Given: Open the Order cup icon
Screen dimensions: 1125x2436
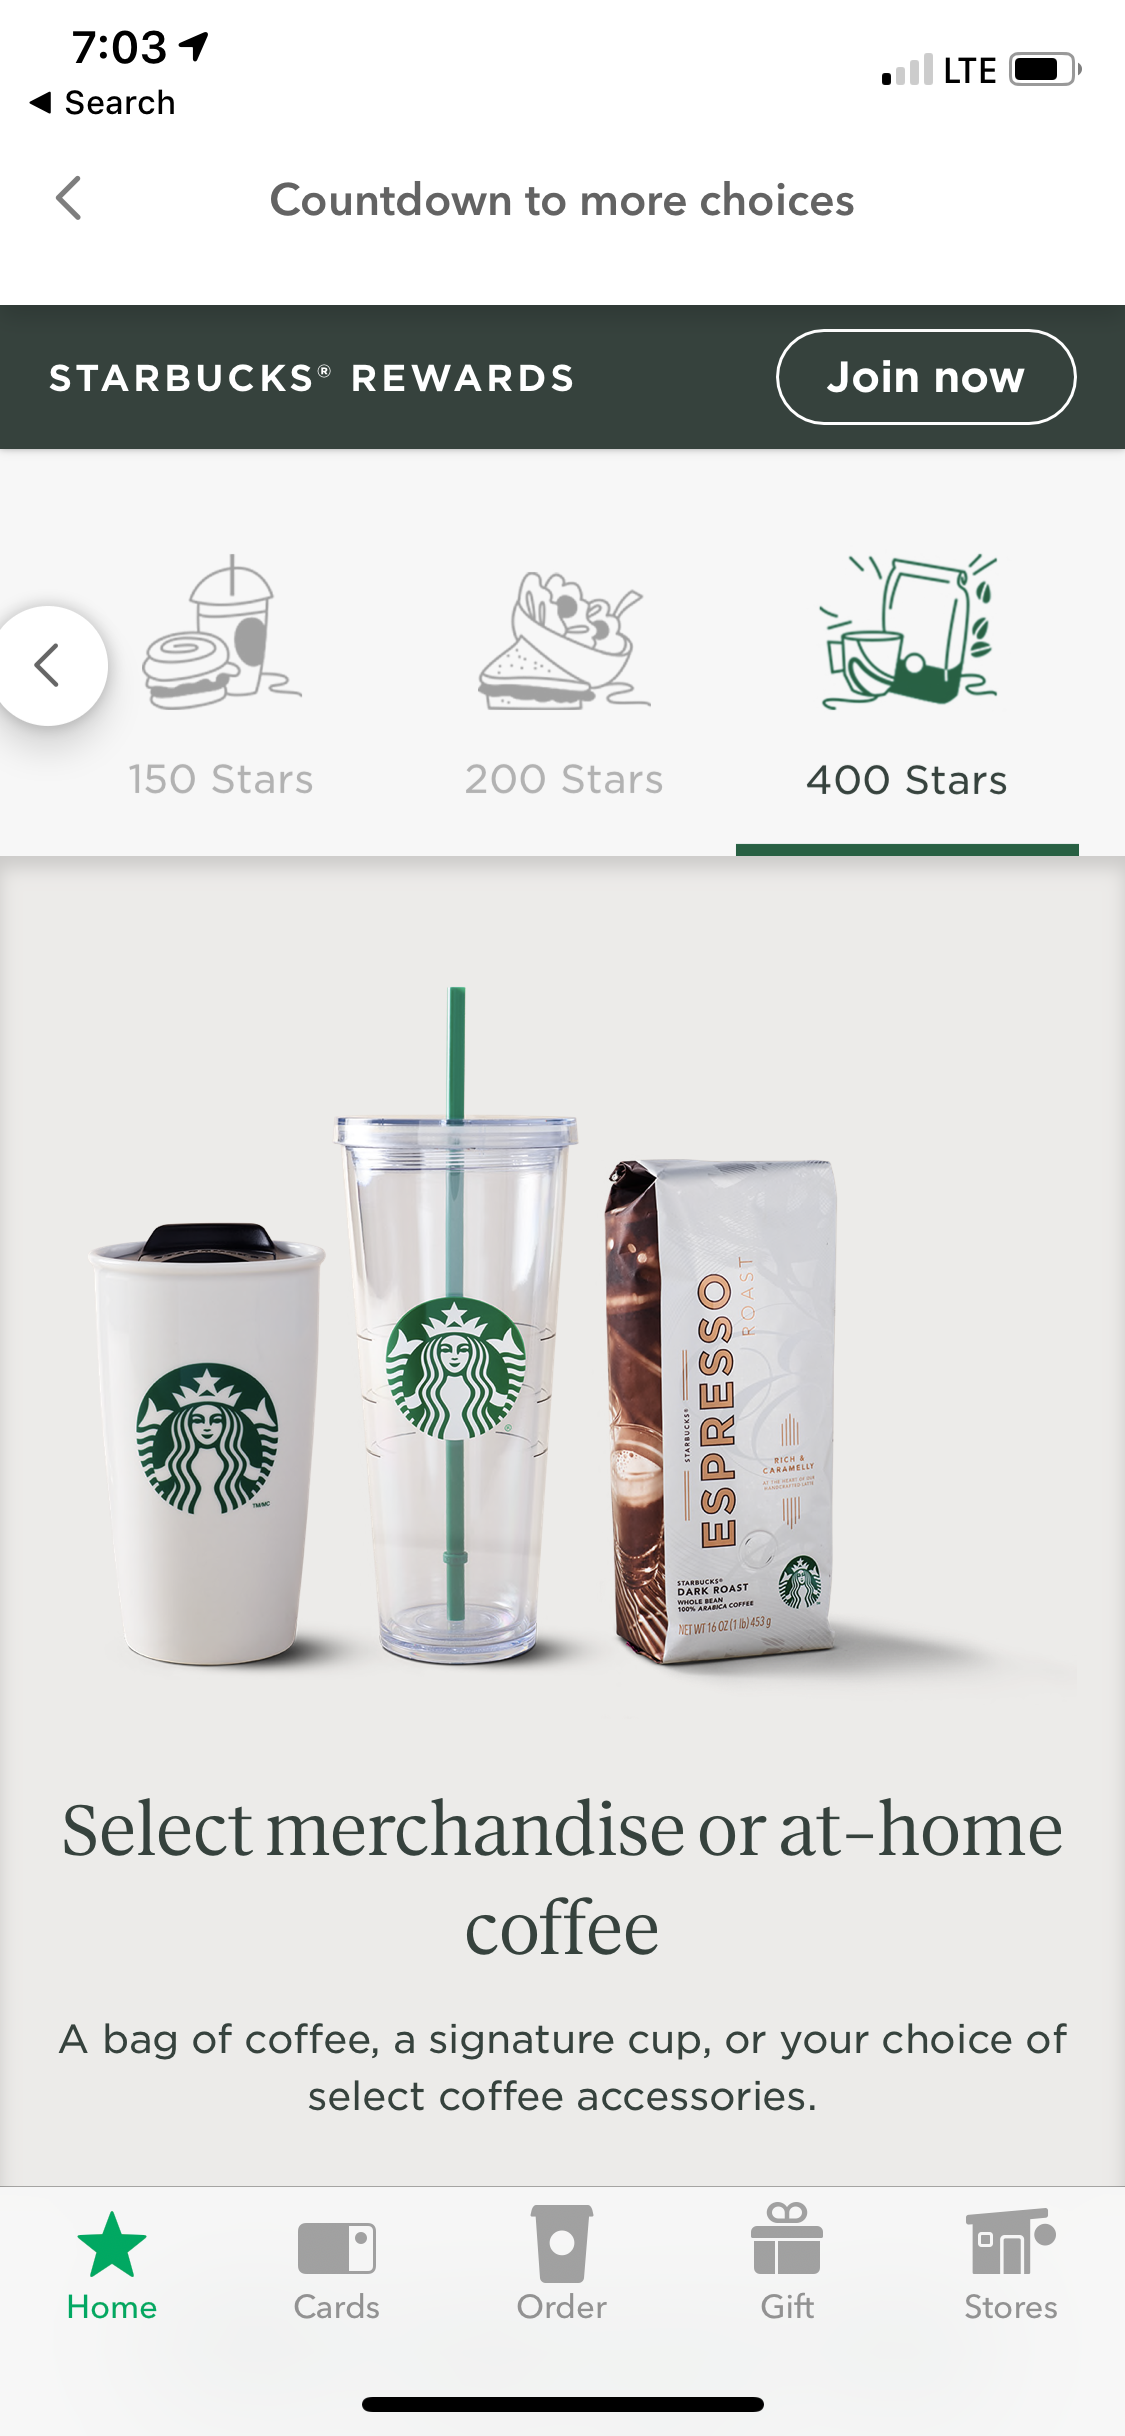Looking at the screenshot, I should pyautogui.click(x=561, y=2243).
